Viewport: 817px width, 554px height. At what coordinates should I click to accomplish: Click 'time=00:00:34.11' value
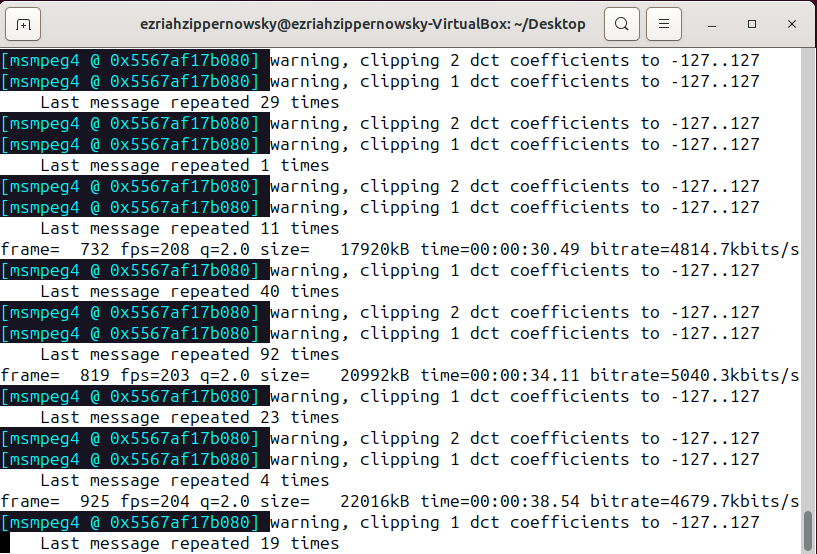[x=500, y=375]
